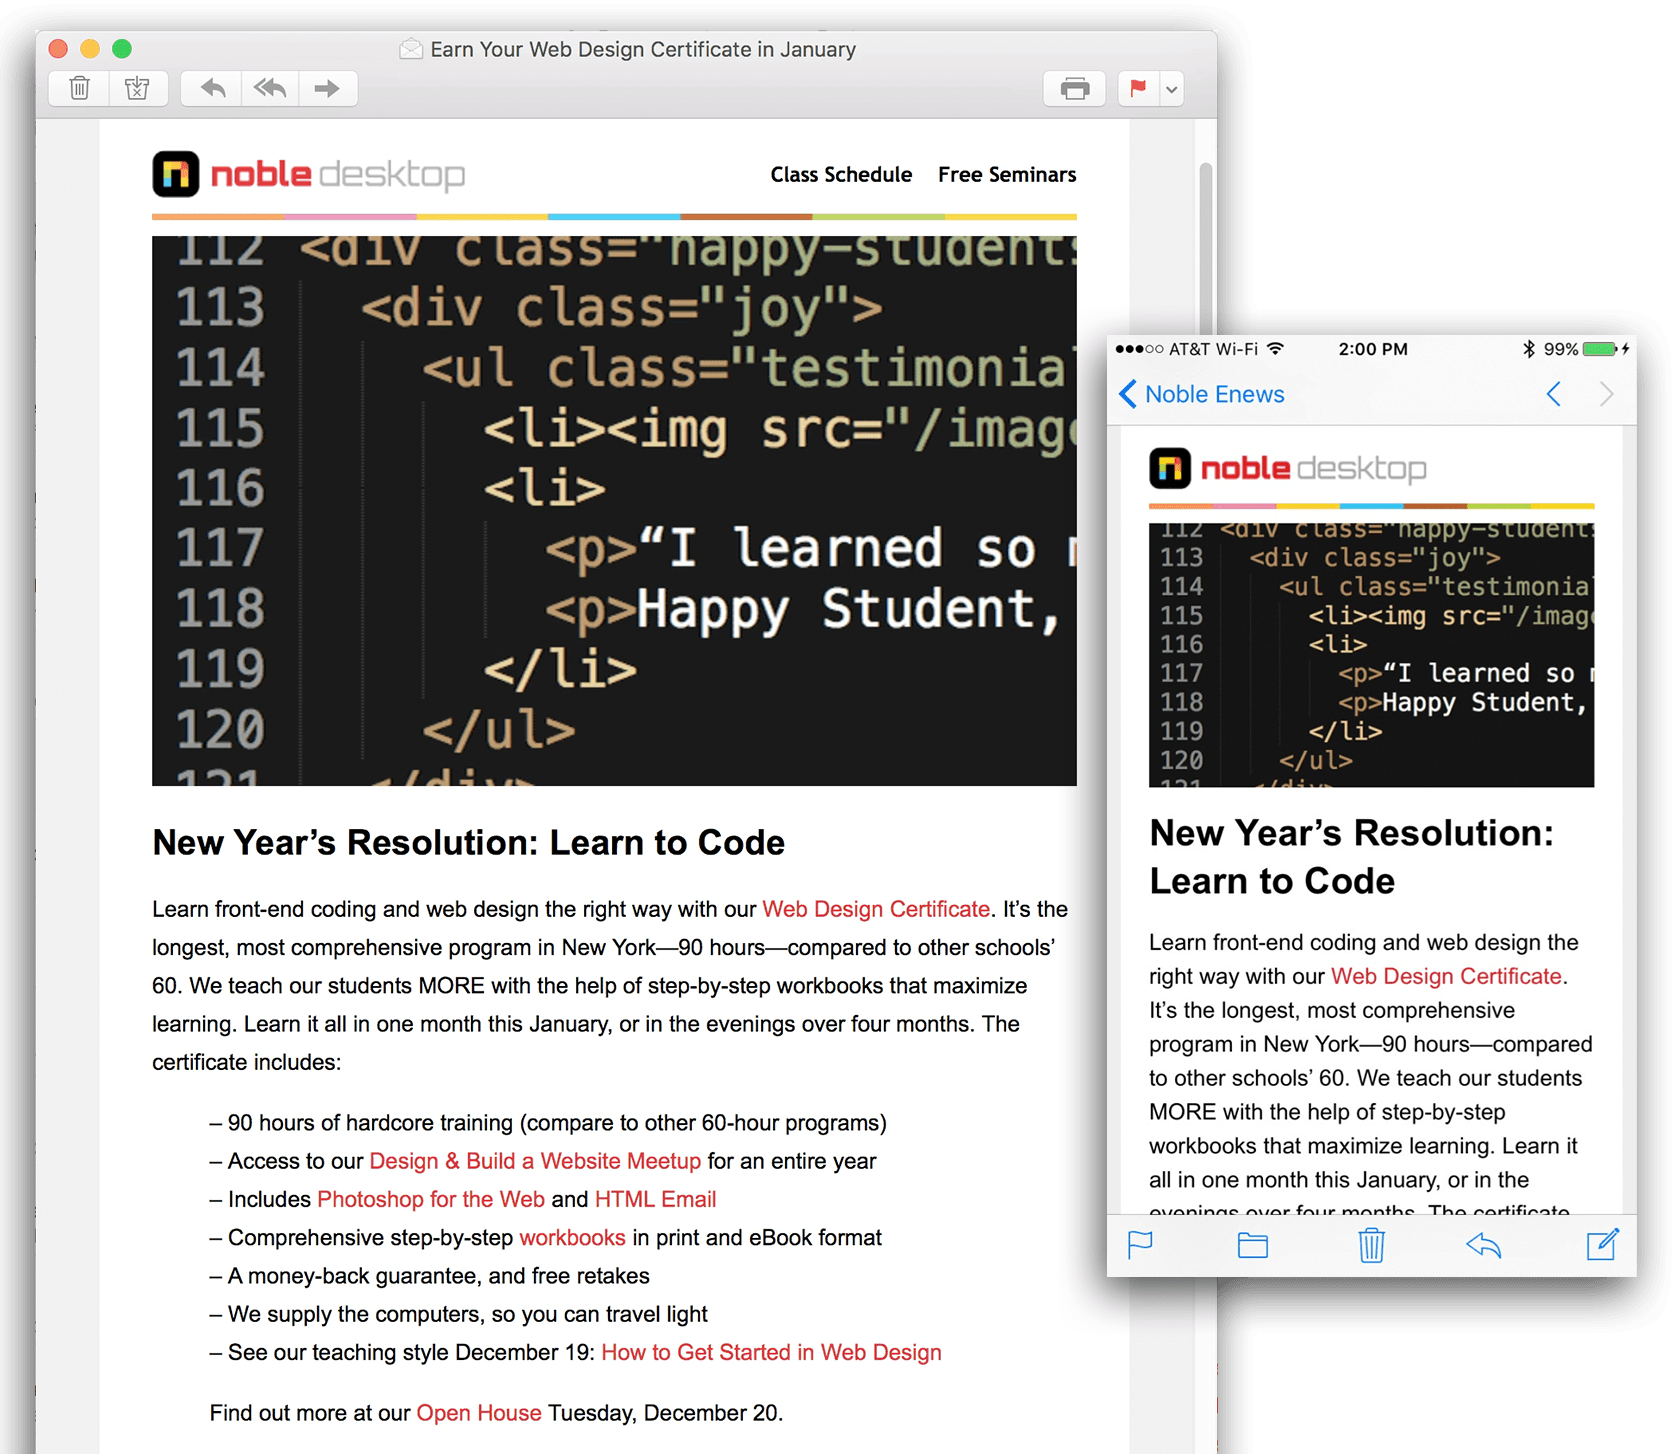Open How to Get Started in Web Design link
Screen dimensions: 1672x1454
click(771, 1352)
